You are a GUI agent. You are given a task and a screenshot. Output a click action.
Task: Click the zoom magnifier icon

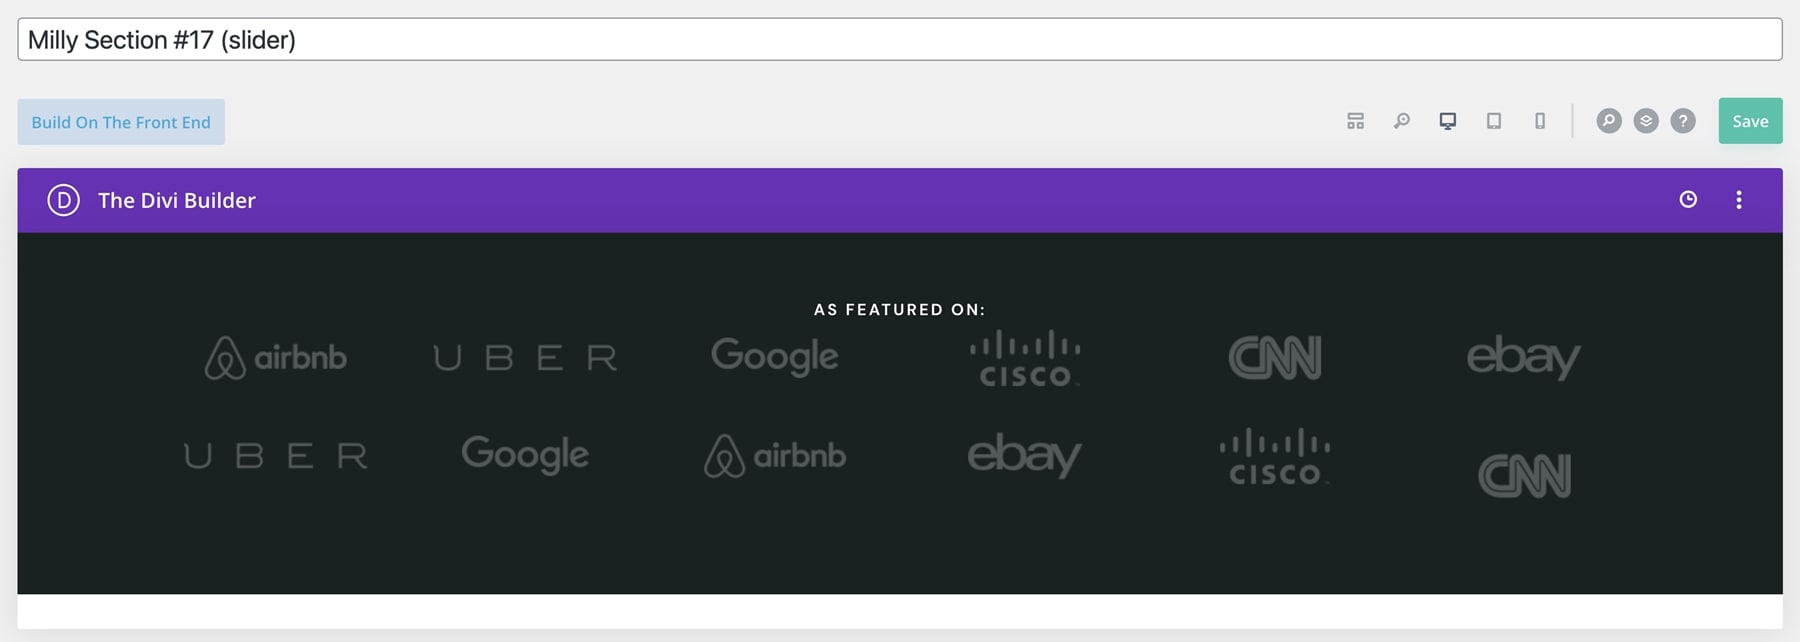[1402, 121]
